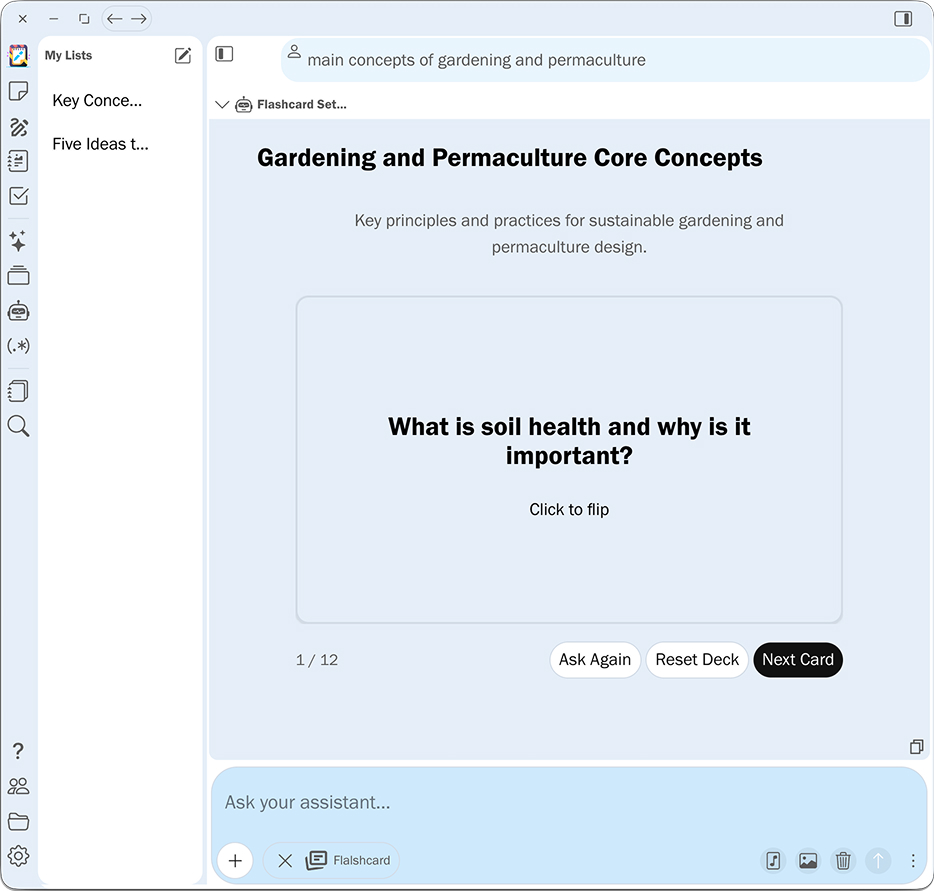The image size is (934, 891).
Task: Click the trash icon to clear the chat
Action: pos(843,860)
